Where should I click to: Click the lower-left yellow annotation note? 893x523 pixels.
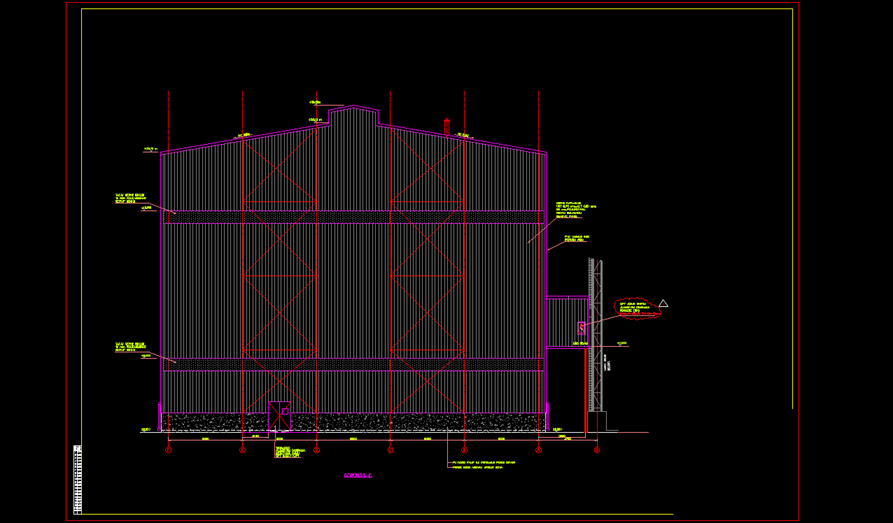click(x=129, y=346)
